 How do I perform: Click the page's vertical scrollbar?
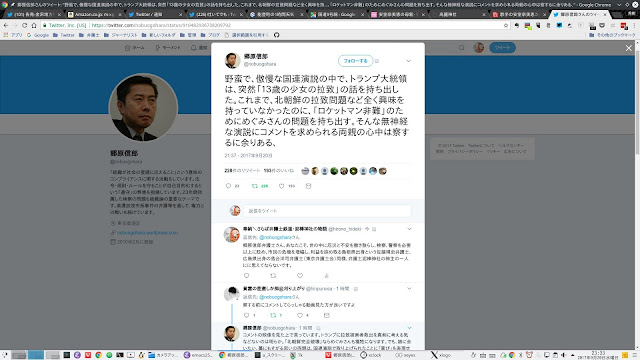tap(637, 102)
